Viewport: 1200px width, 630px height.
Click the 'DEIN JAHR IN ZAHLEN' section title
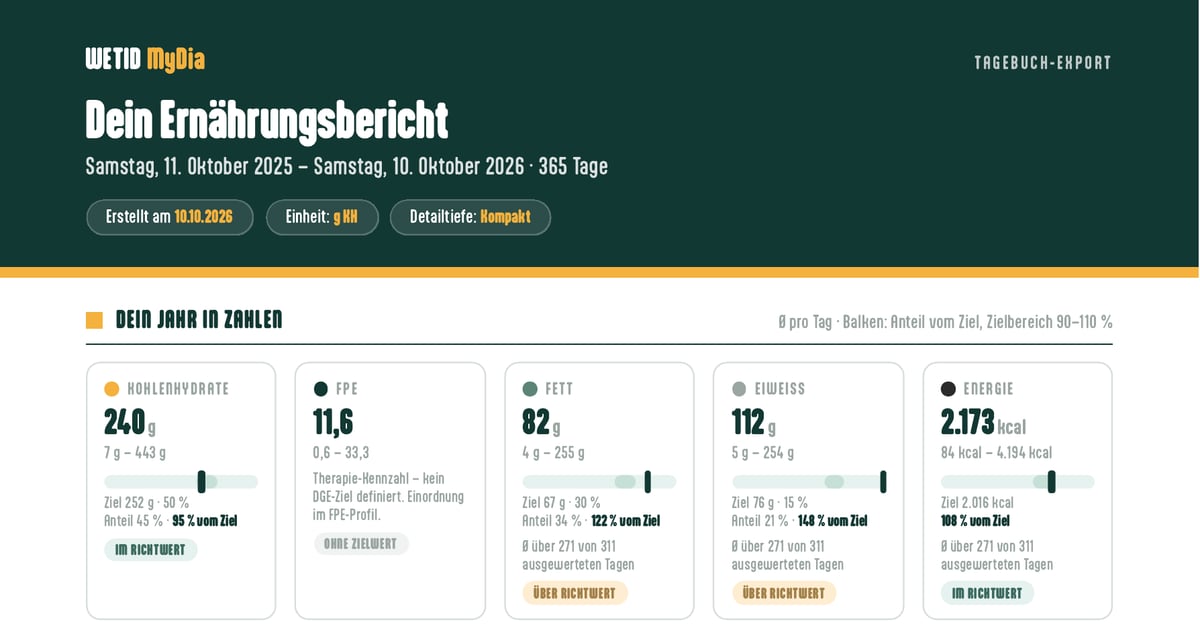click(199, 320)
